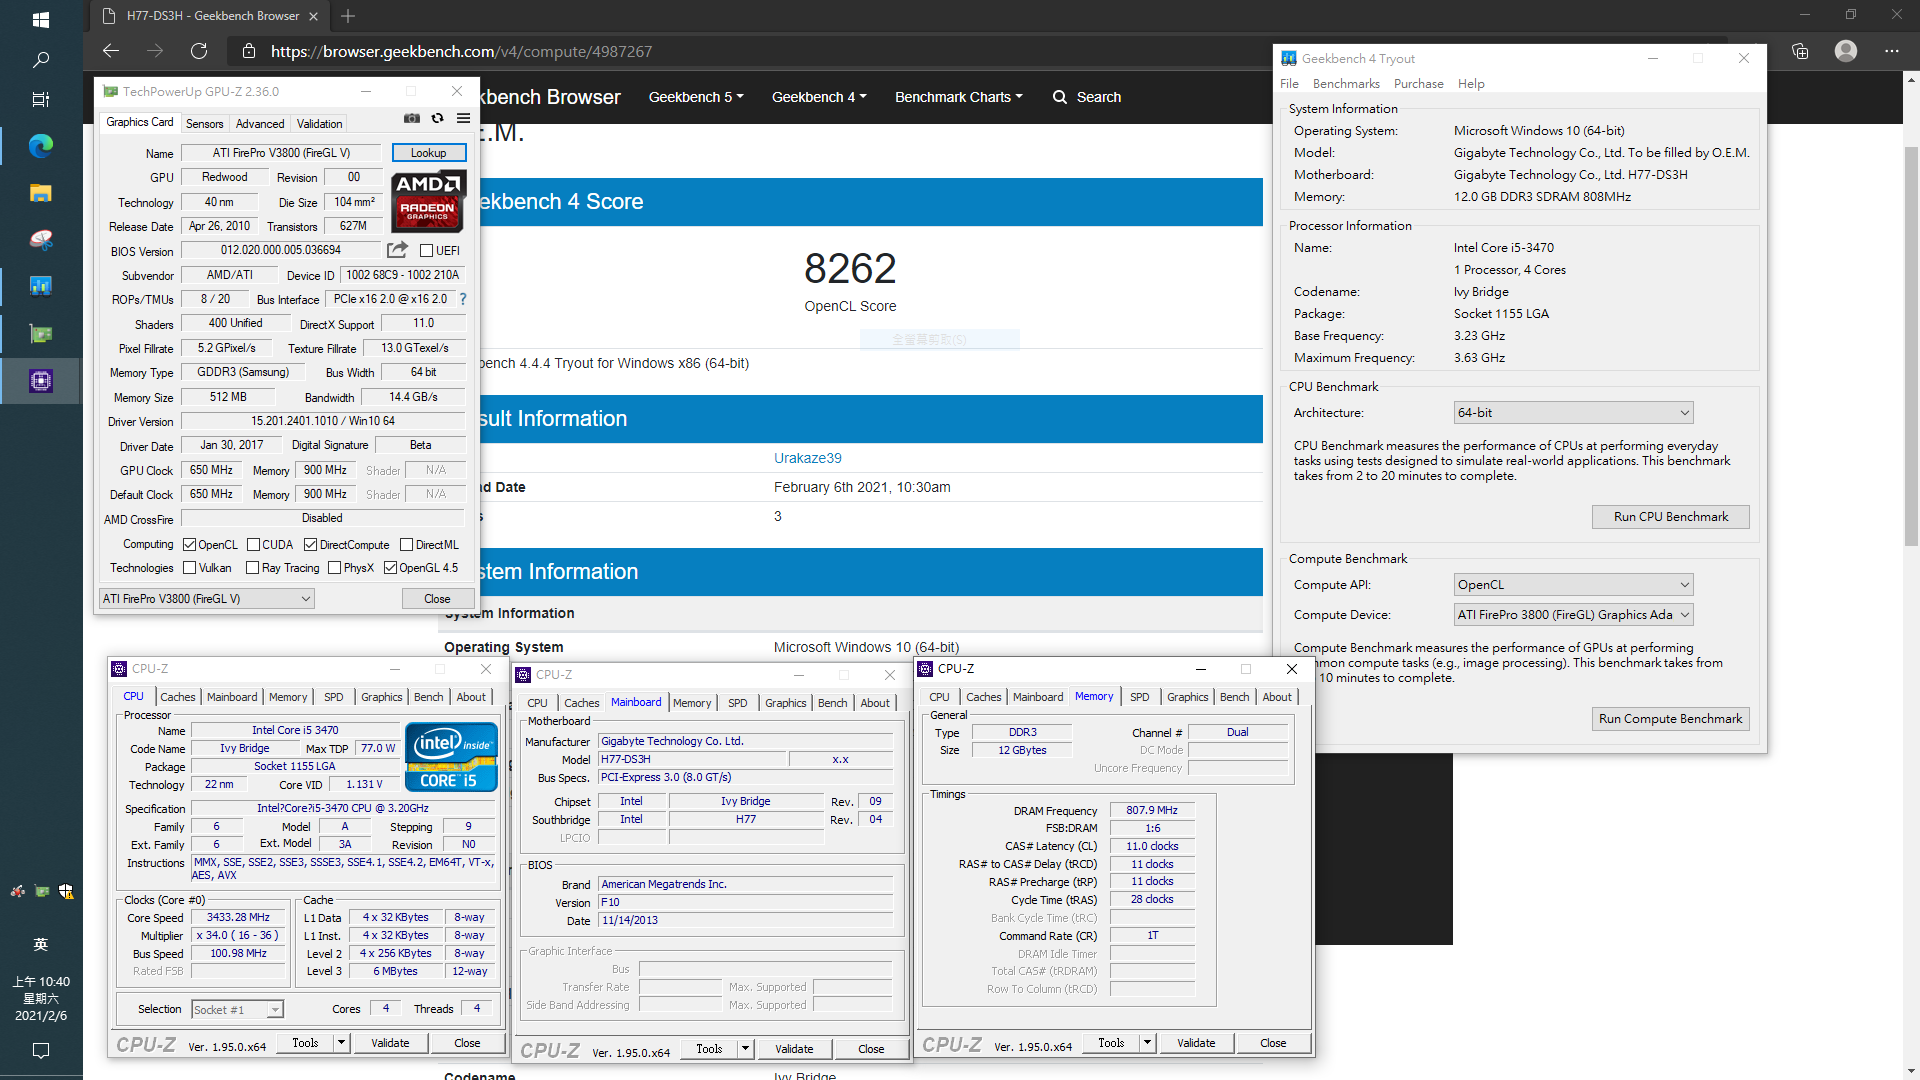Open Task View from the taskbar
Viewport: 1920px width, 1080px height.
click(x=41, y=99)
